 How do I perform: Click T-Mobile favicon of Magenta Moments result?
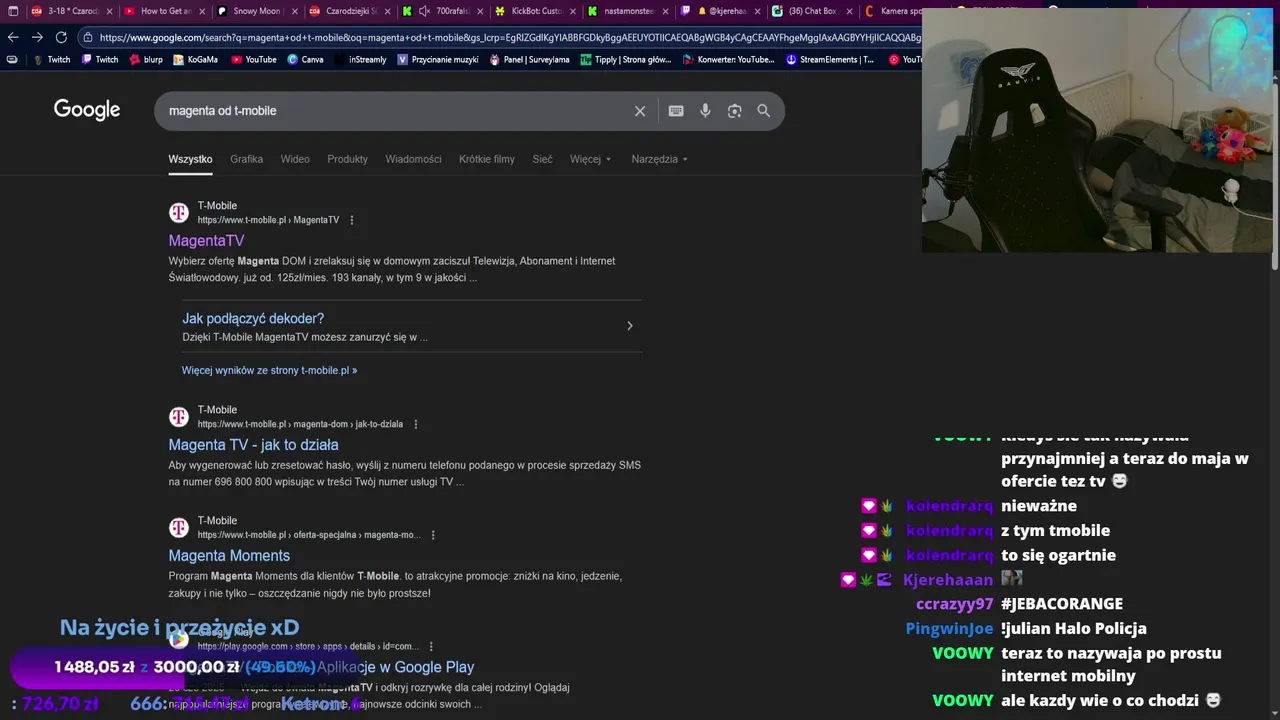pos(179,528)
